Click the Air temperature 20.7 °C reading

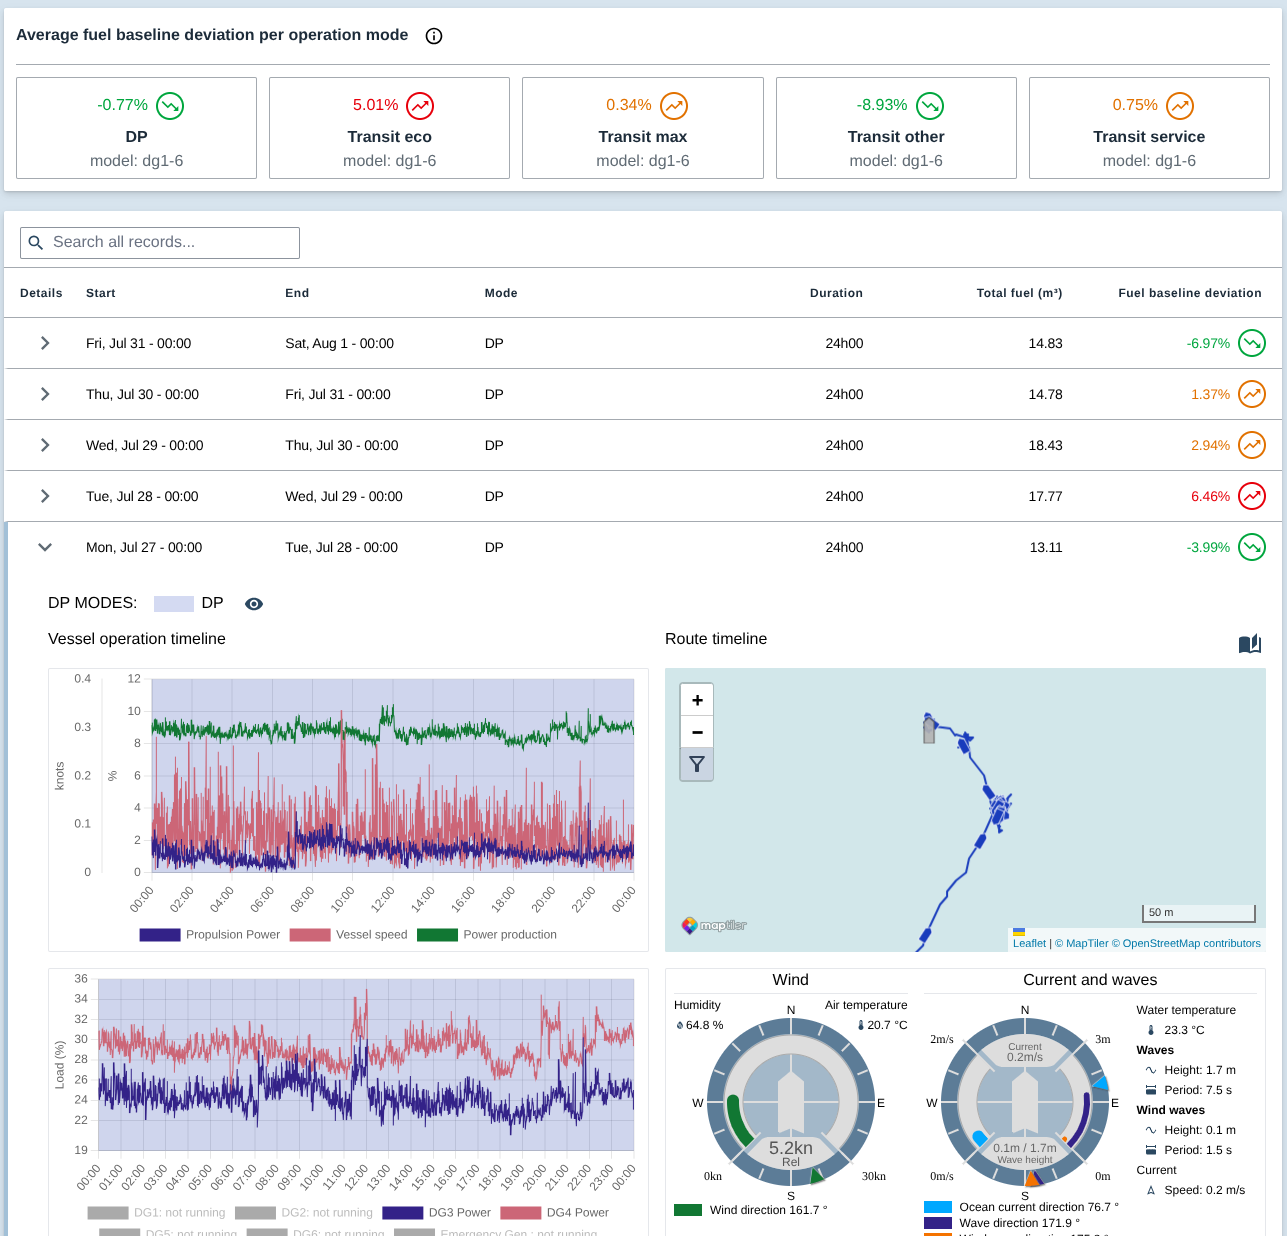pos(887,1025)
